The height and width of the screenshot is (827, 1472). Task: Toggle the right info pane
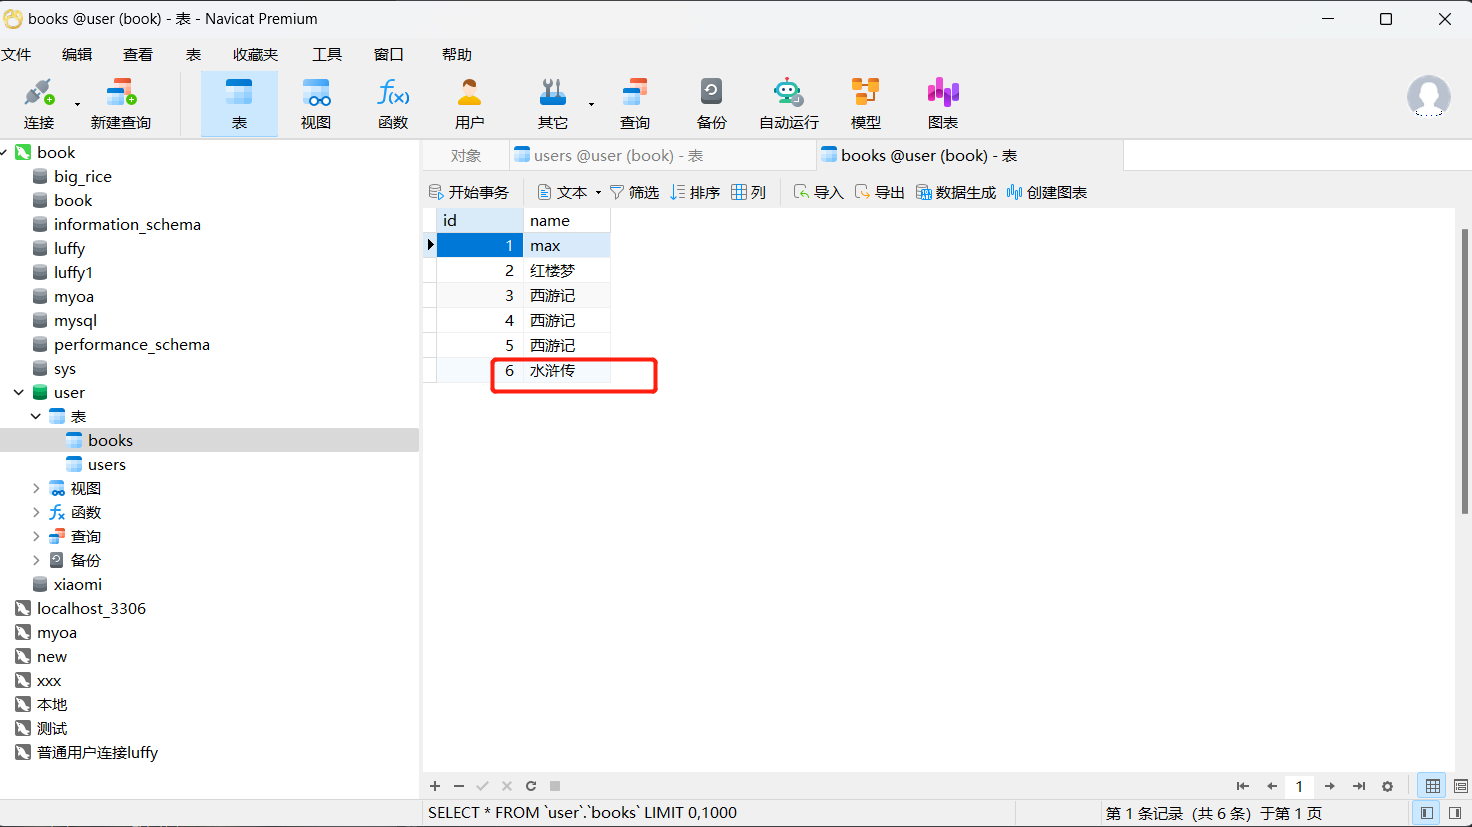click(x=1455, y=813)
